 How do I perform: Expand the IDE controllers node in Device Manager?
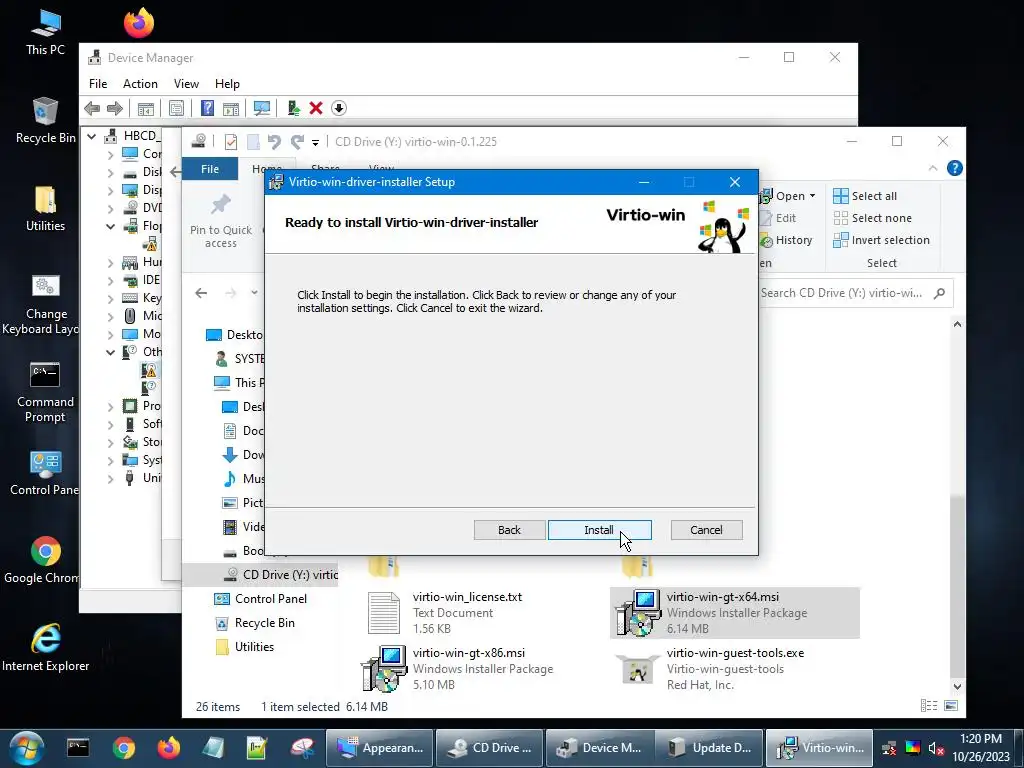(x=110, y=280)
